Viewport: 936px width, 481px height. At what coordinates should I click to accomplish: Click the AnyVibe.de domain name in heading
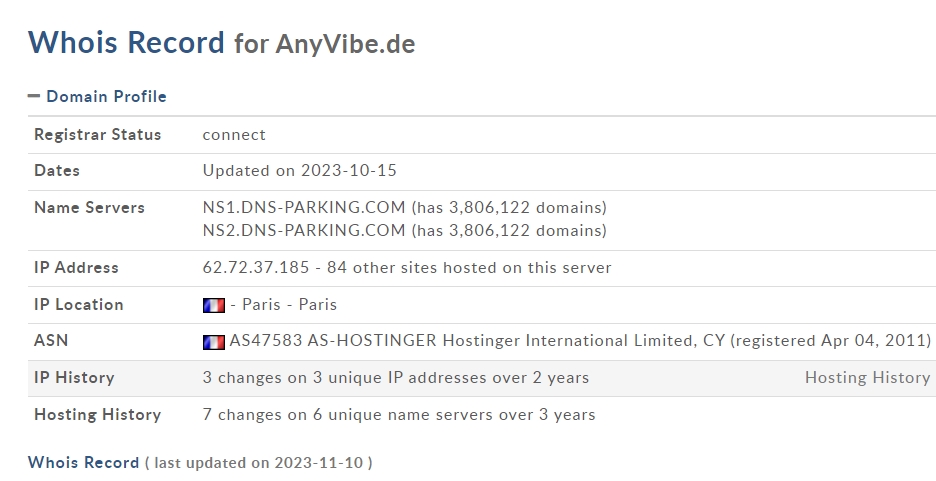(345, 44)
